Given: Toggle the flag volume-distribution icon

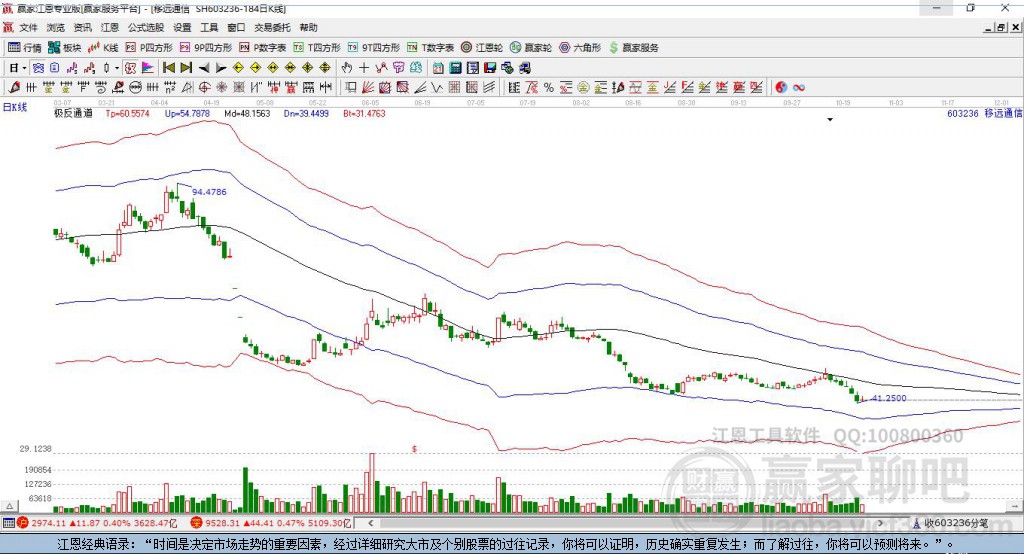Looking at the screenshot, I should [x=148, y=68].
